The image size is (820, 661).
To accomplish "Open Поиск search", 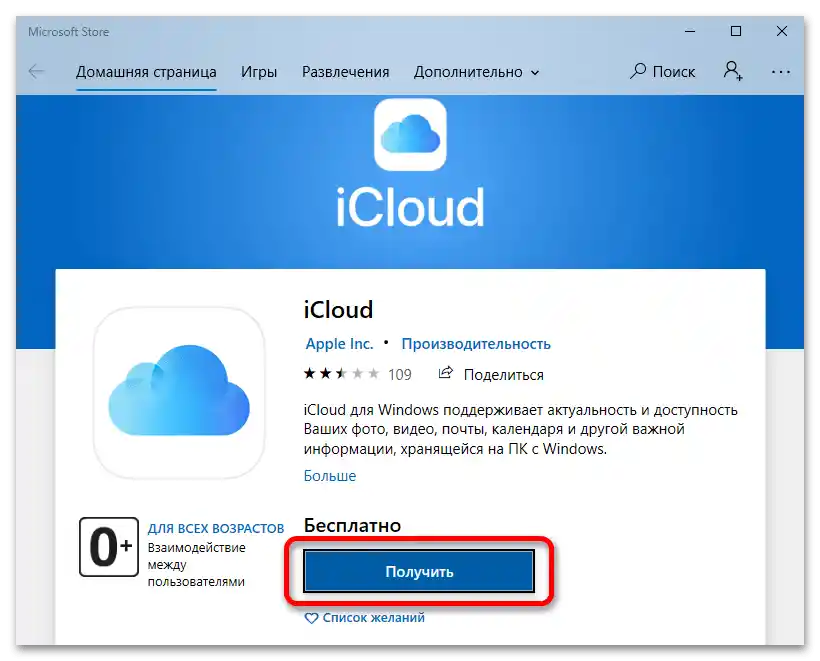I will point(663,71).
